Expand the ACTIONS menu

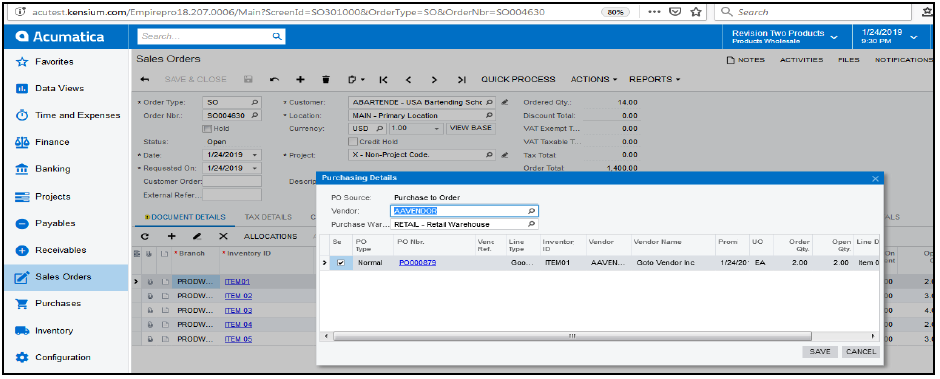pos(593,79)
